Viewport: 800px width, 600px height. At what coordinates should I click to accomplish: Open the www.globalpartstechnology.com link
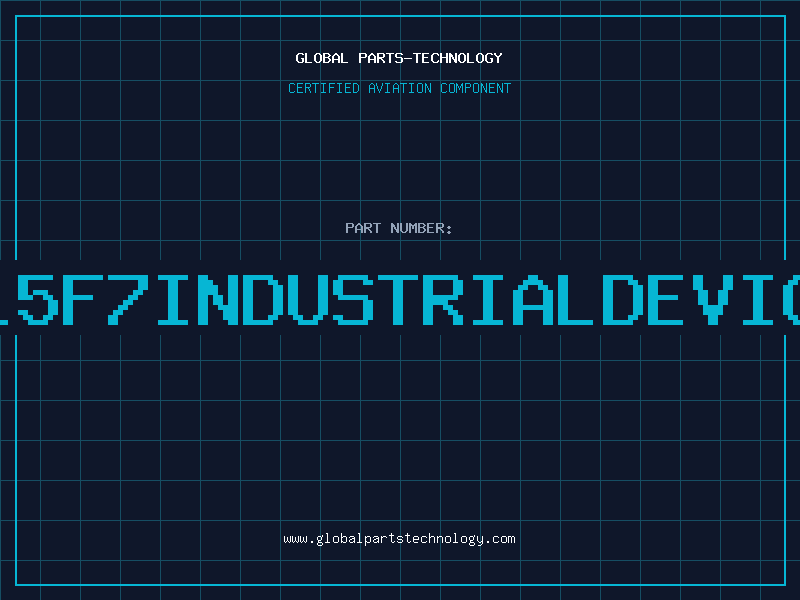399,539
